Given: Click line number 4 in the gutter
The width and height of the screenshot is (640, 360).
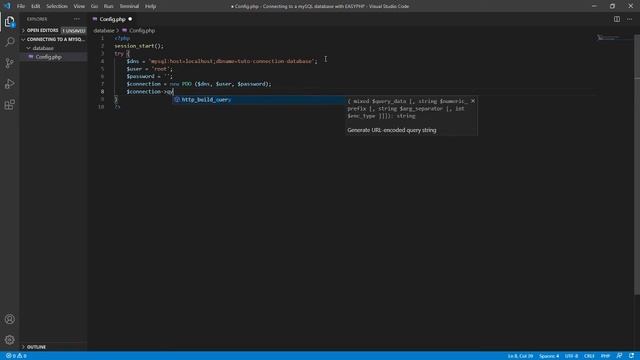Looking at the screenshot, I should (102, 61).
